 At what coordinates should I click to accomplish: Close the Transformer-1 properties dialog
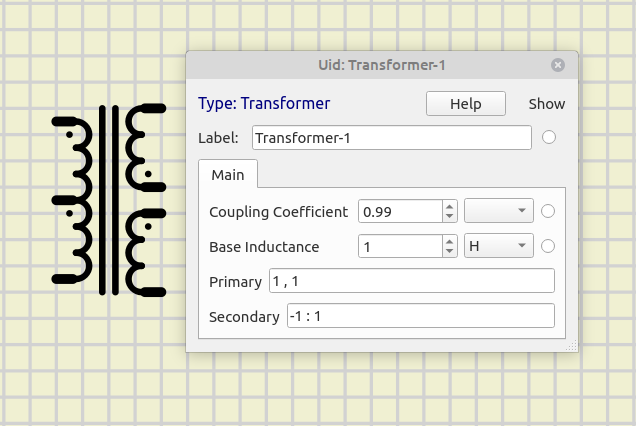coord(558,65)
